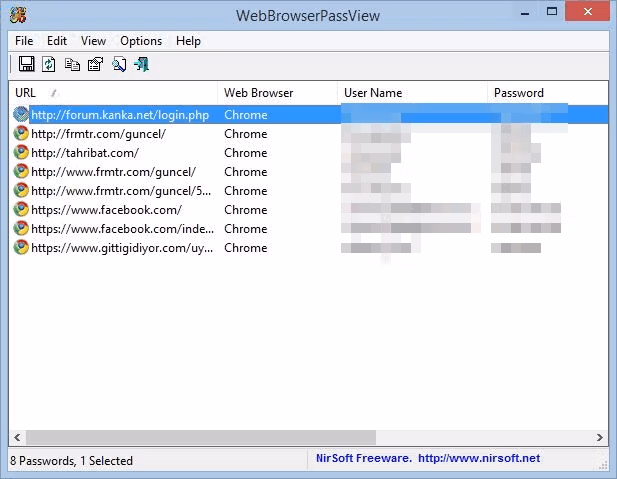Click Chrome icon beside https://www.facebook.com/ row
This screenshot has height=479, width=617.
pos(21,209)
